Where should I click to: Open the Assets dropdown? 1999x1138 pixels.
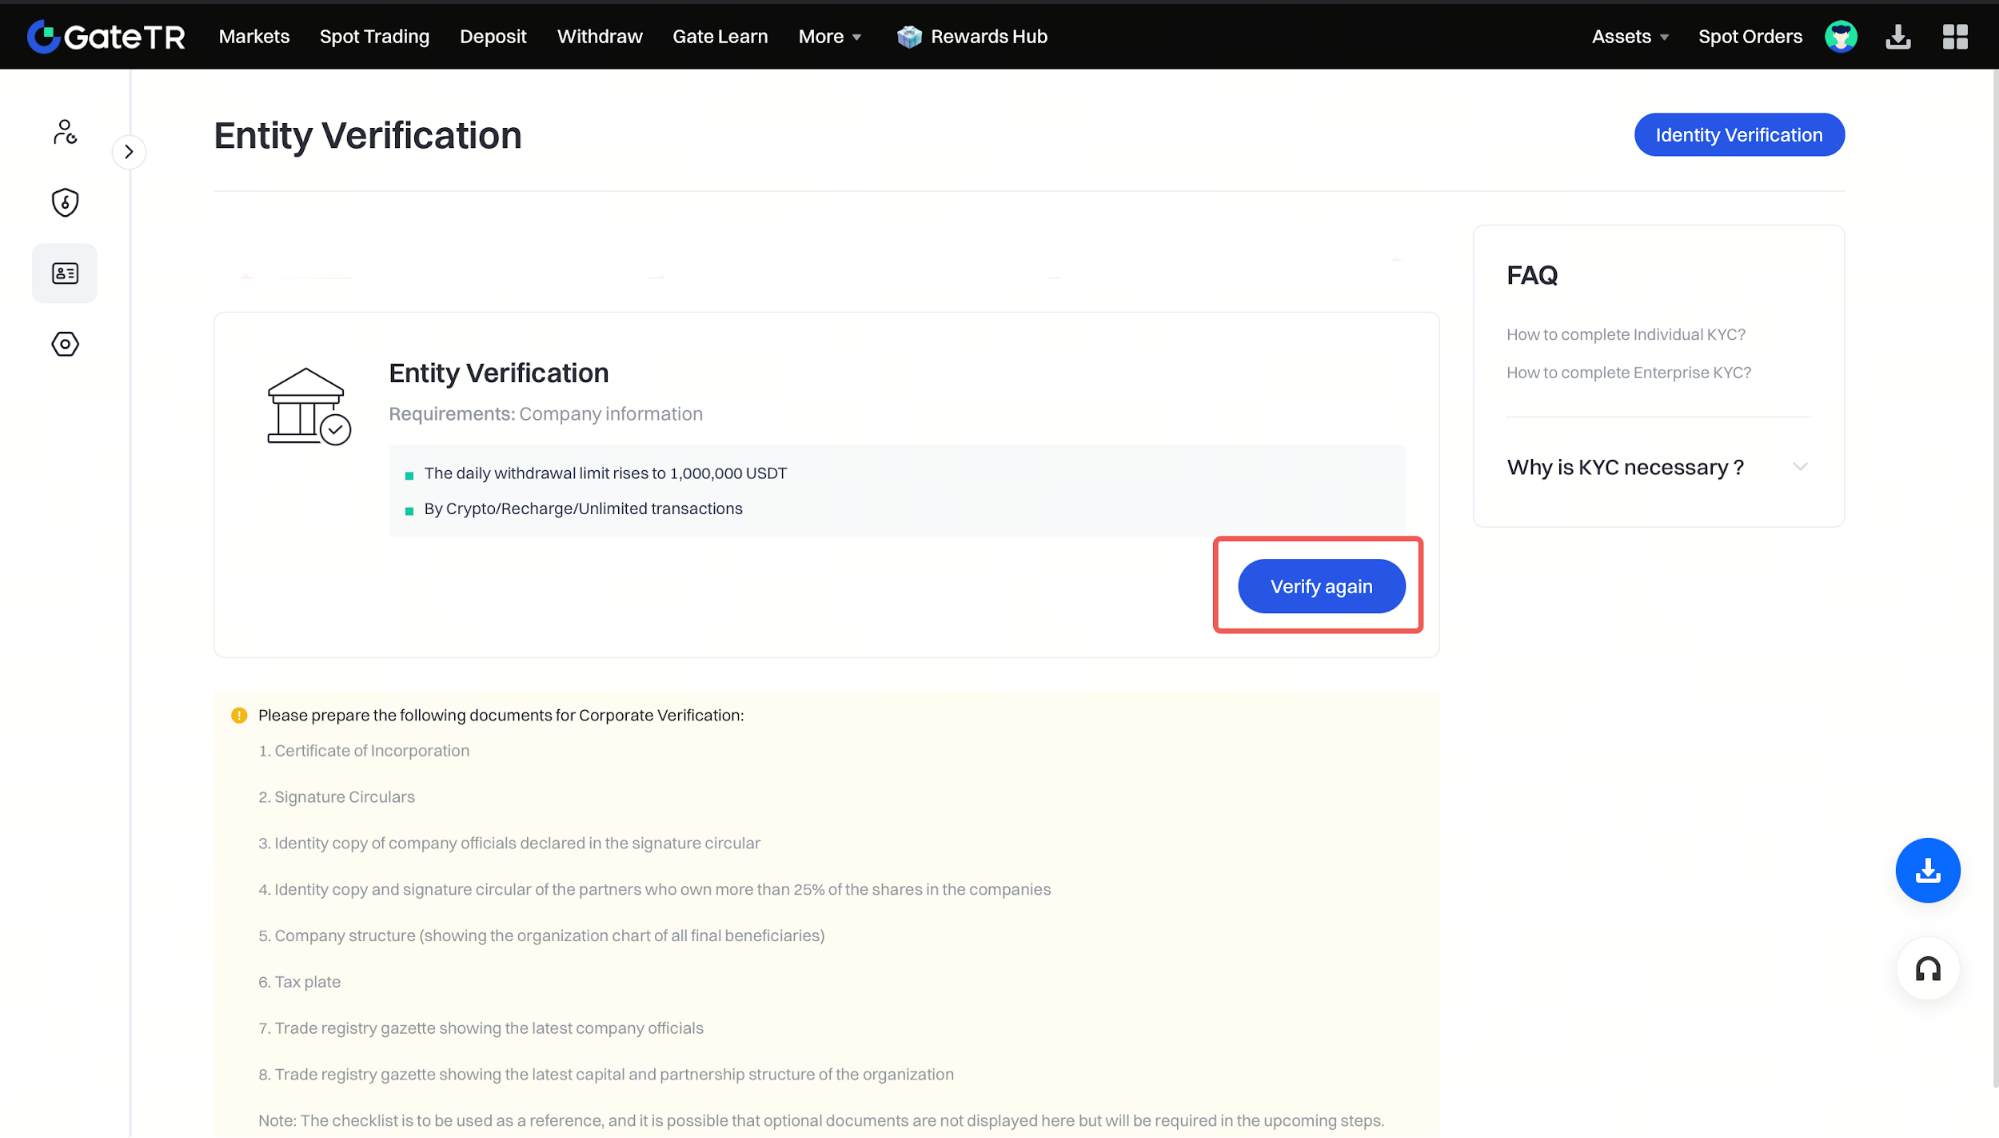coord(1629,37)
